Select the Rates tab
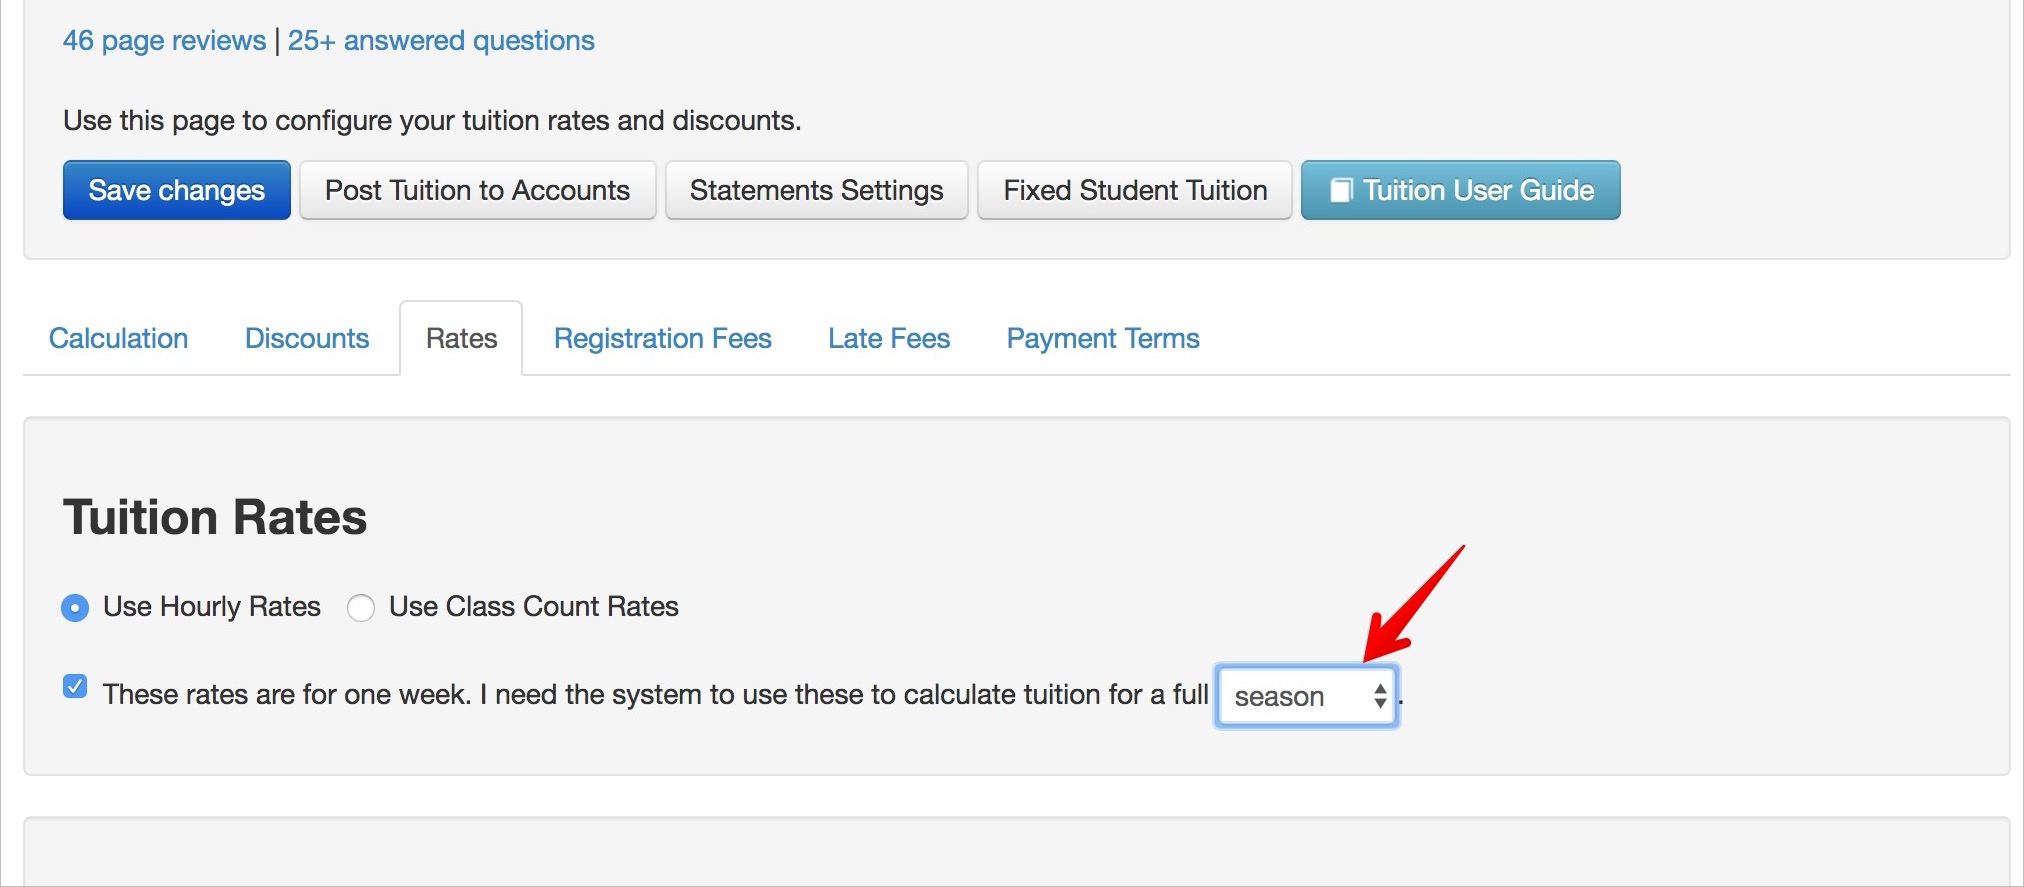Viewport: 2024px width, 887px height. pyautogui.click(x=461, y=338)
